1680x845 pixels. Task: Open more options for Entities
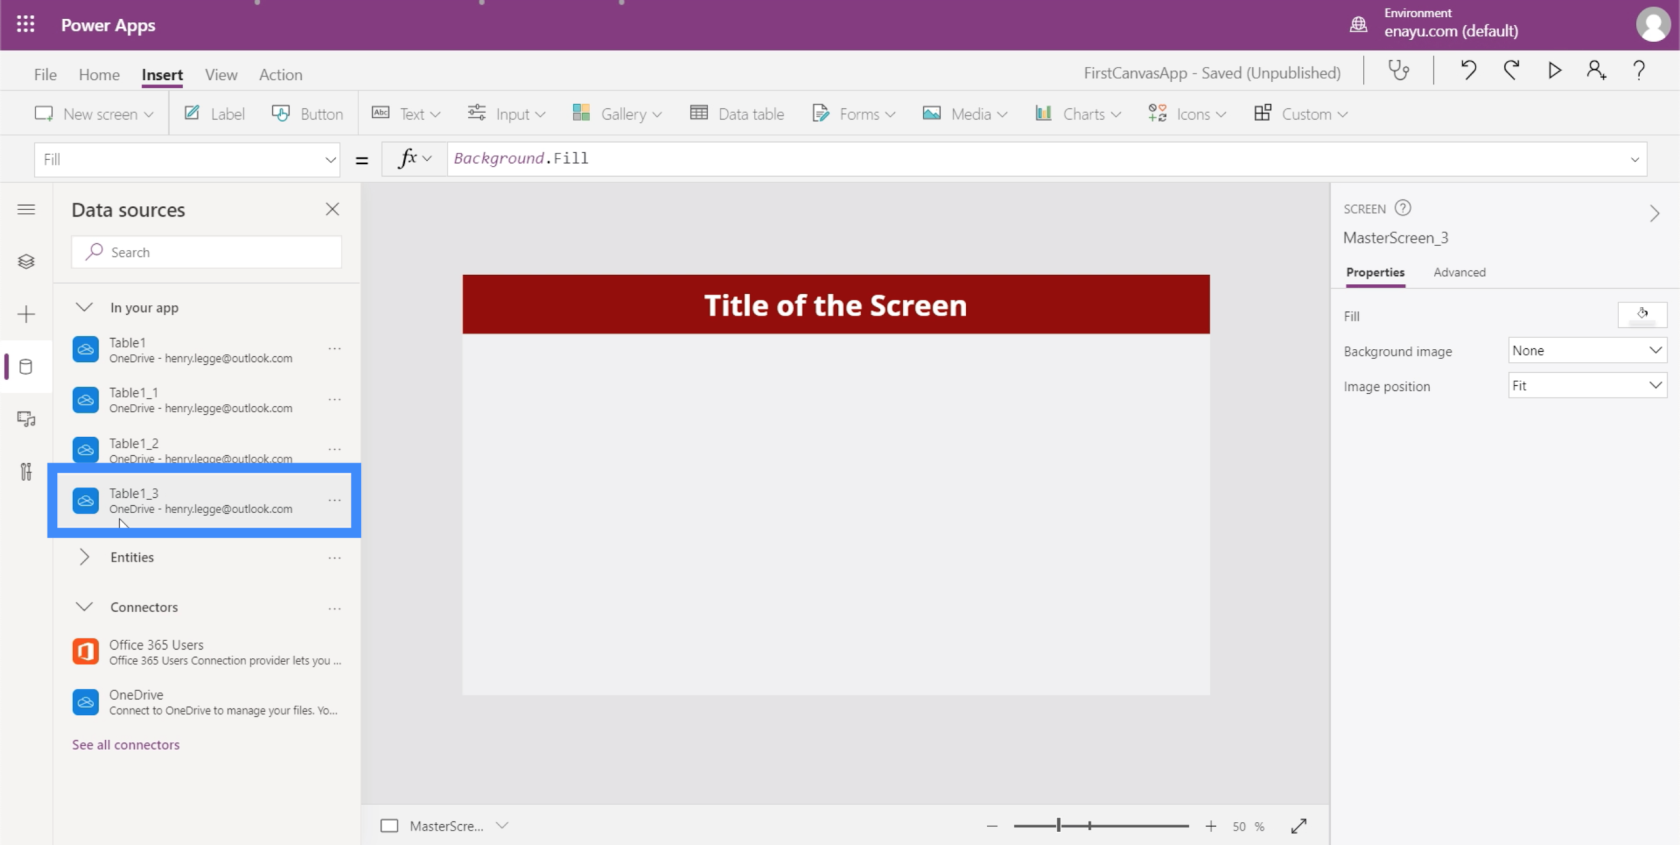tap(334, 558)
